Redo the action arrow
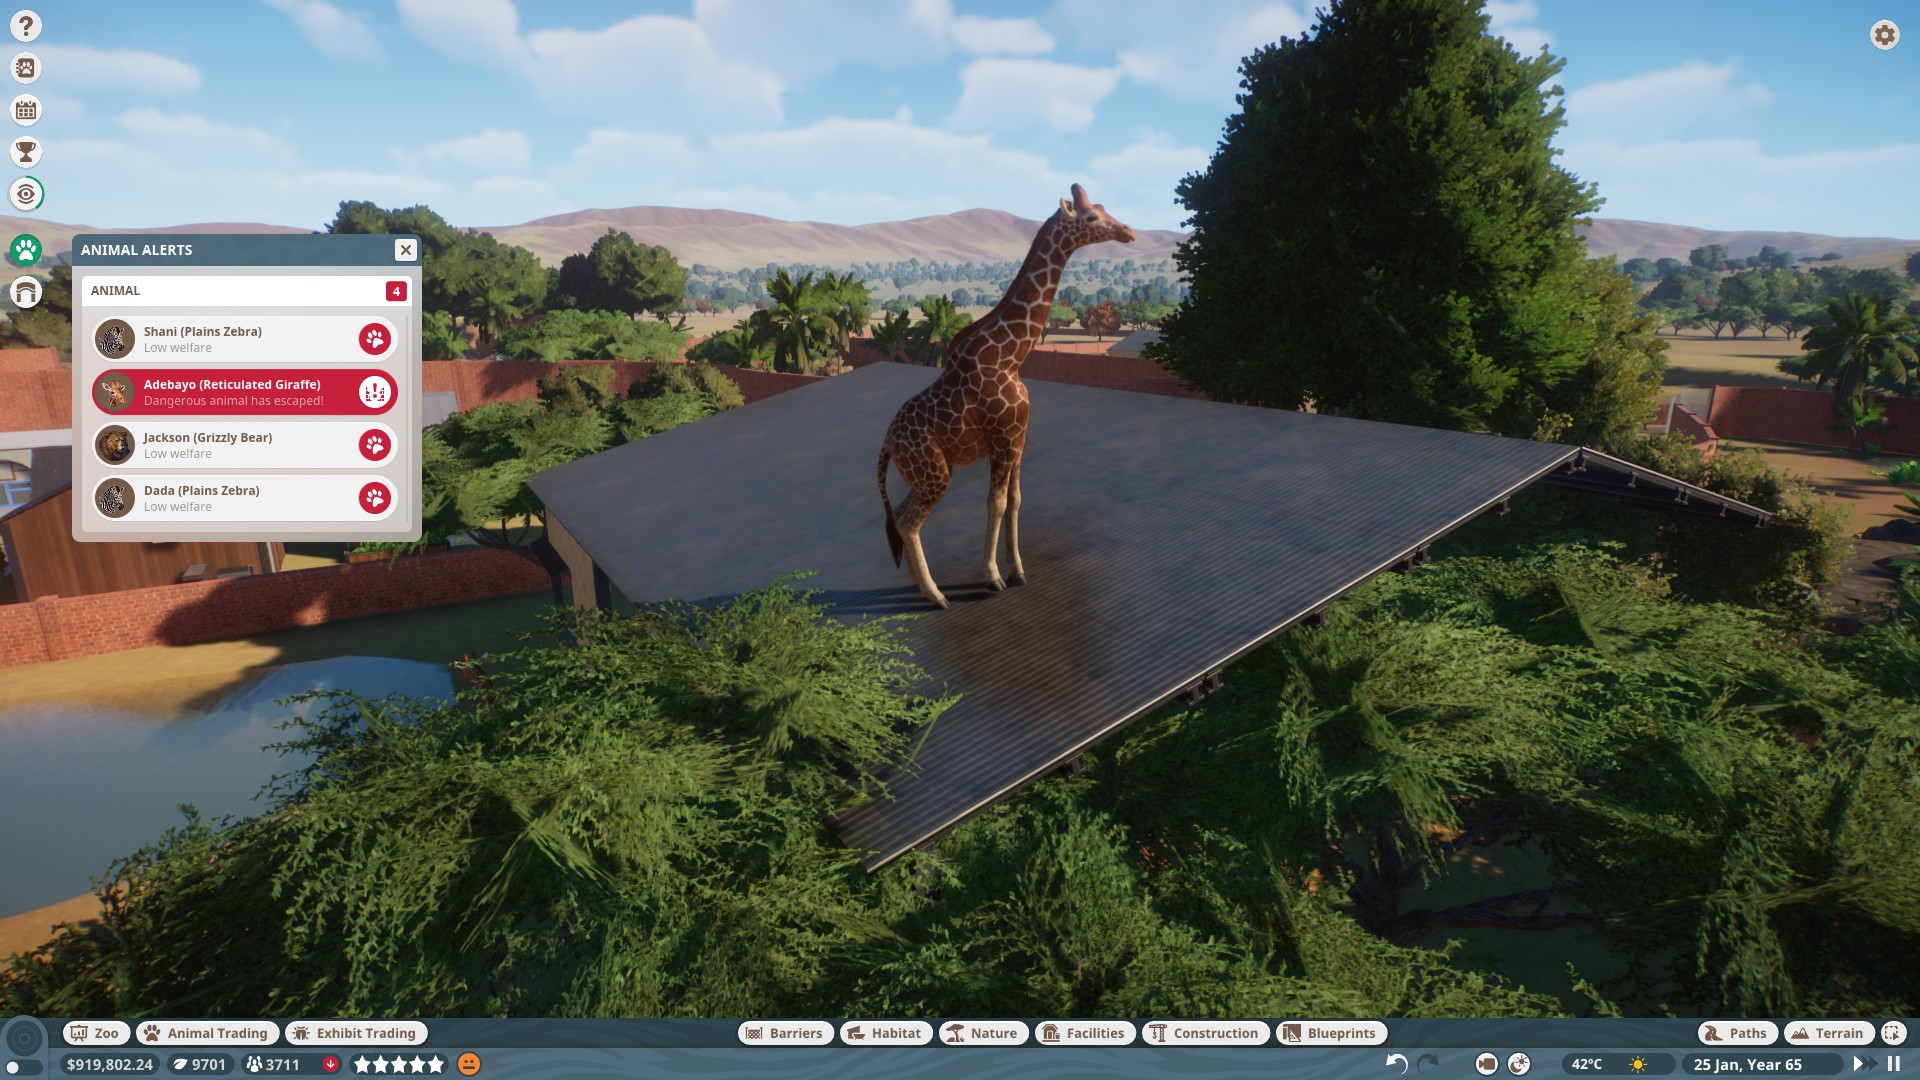Screen dimensions: 1920x1080 [x=1428, y=1064]
